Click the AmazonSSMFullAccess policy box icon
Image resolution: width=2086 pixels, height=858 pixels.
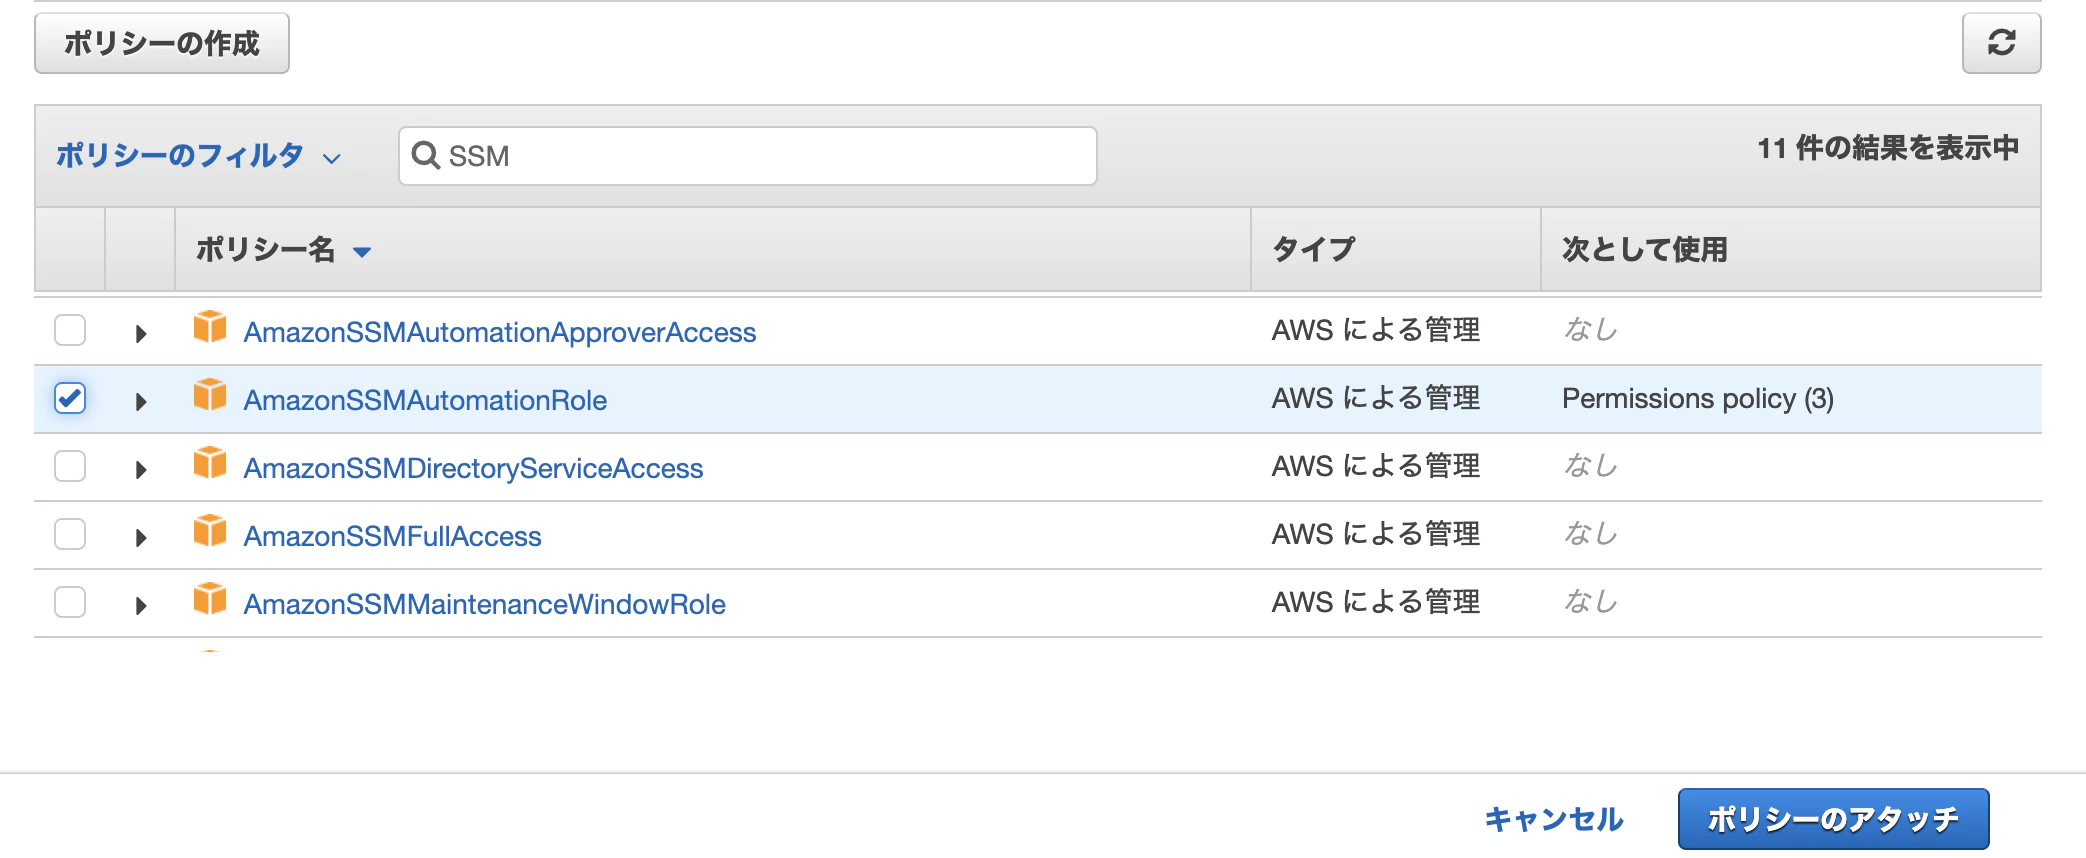click(x=210, y=530)
